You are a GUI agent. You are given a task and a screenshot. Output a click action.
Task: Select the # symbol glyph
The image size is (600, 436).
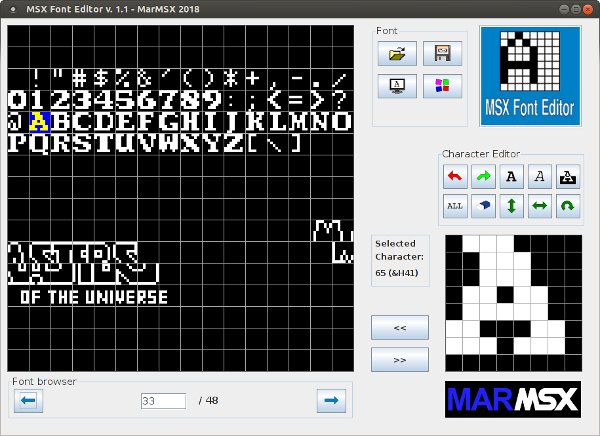[83, 79]
